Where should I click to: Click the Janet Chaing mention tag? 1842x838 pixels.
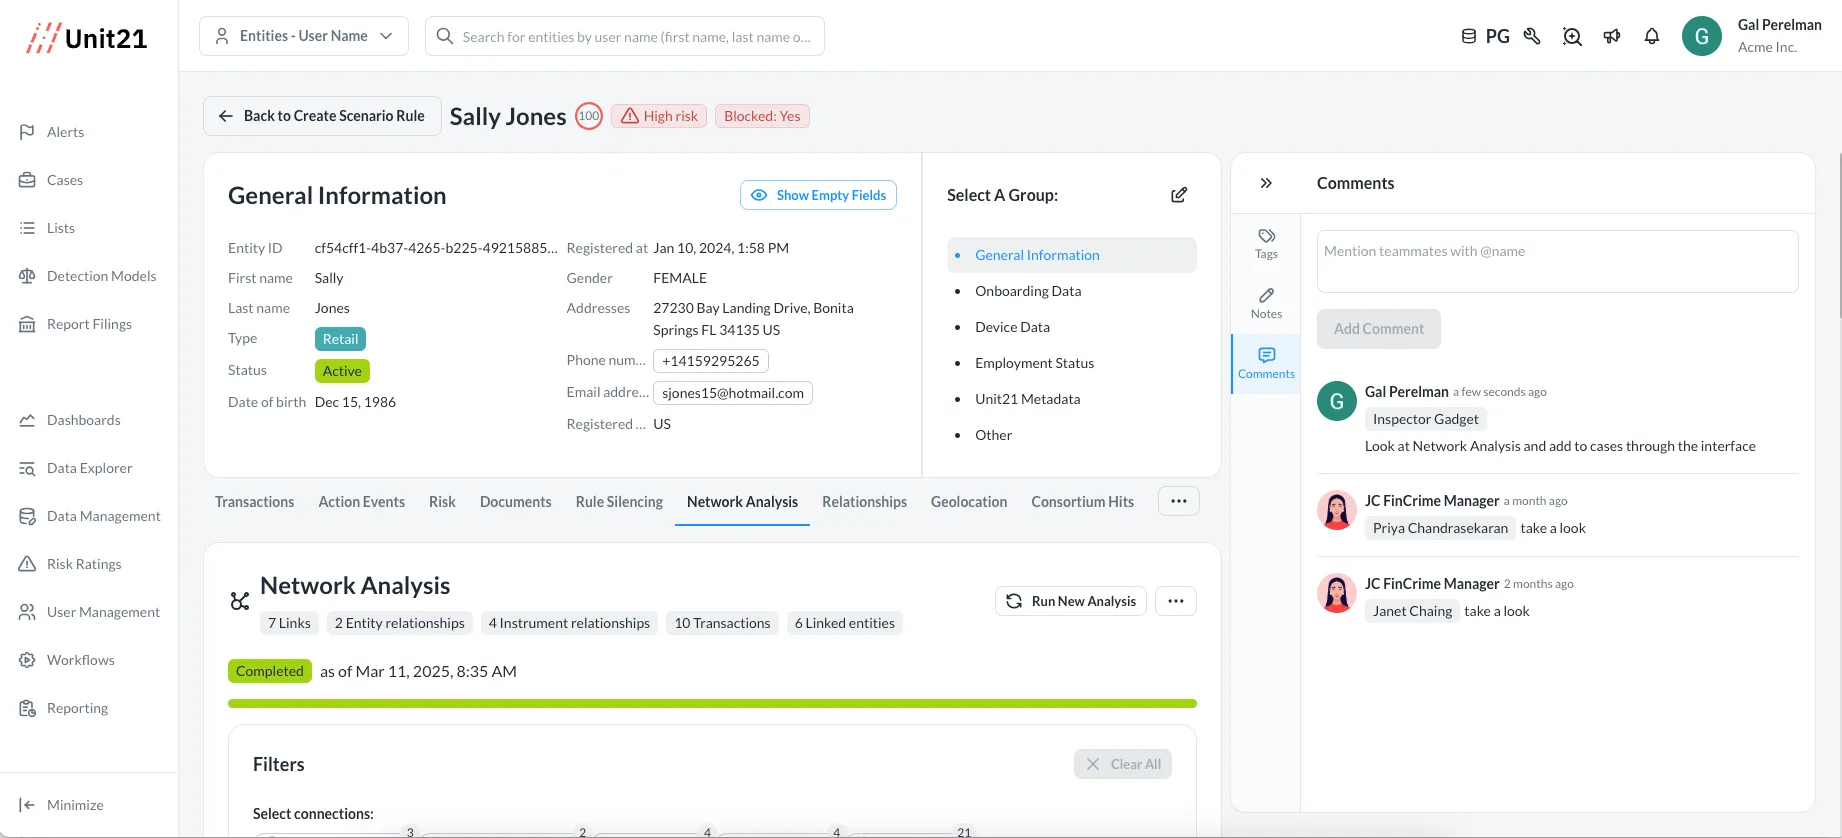[1412, 611]
